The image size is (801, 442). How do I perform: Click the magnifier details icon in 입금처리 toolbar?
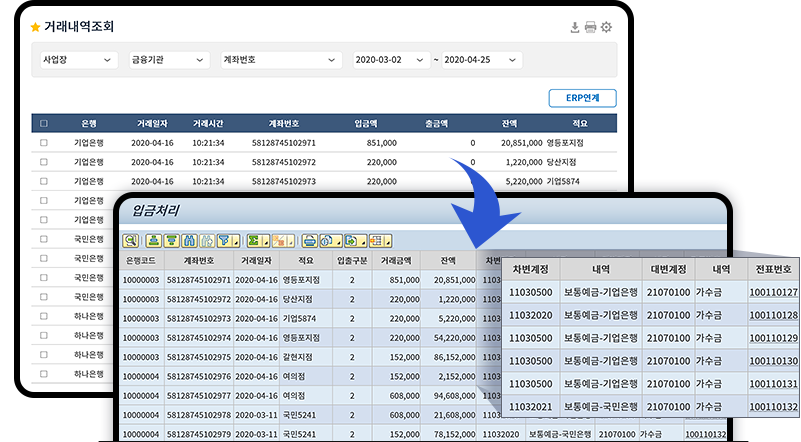[x=130, y=240]
